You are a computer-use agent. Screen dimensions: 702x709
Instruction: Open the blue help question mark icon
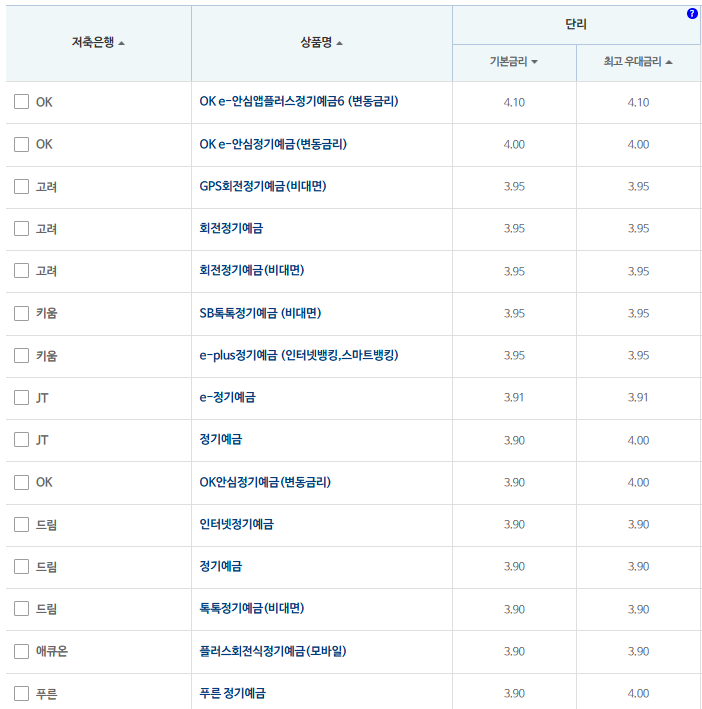[692, 14]
